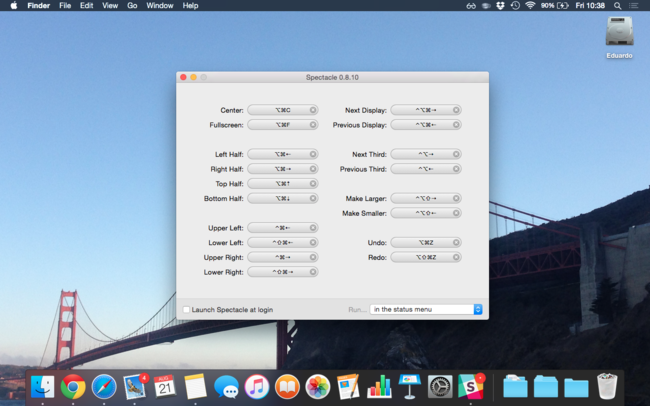Open Notes from the Dock
The image size is (650, 406).
(195, 387)
